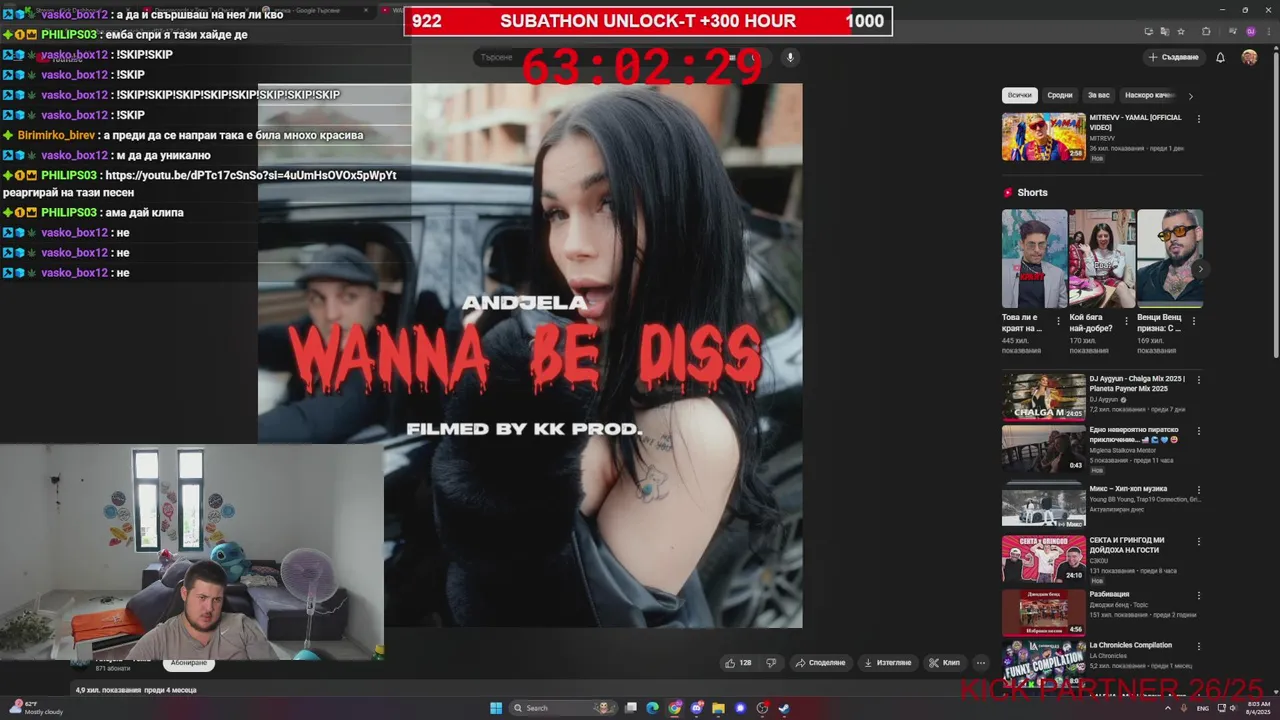The height and width of the screenshot is (720, 1280).
Task: Click 'Едно невероятно пиратско приключение' video title
Action: (1134, 434)
